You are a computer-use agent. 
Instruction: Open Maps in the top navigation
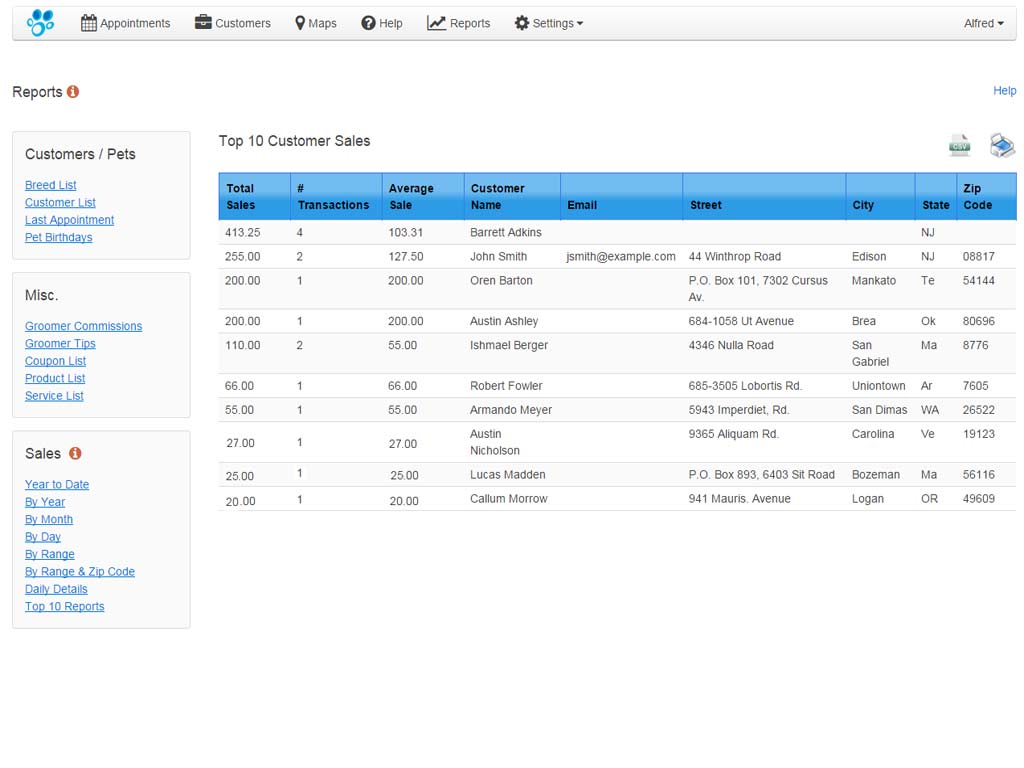315,23
